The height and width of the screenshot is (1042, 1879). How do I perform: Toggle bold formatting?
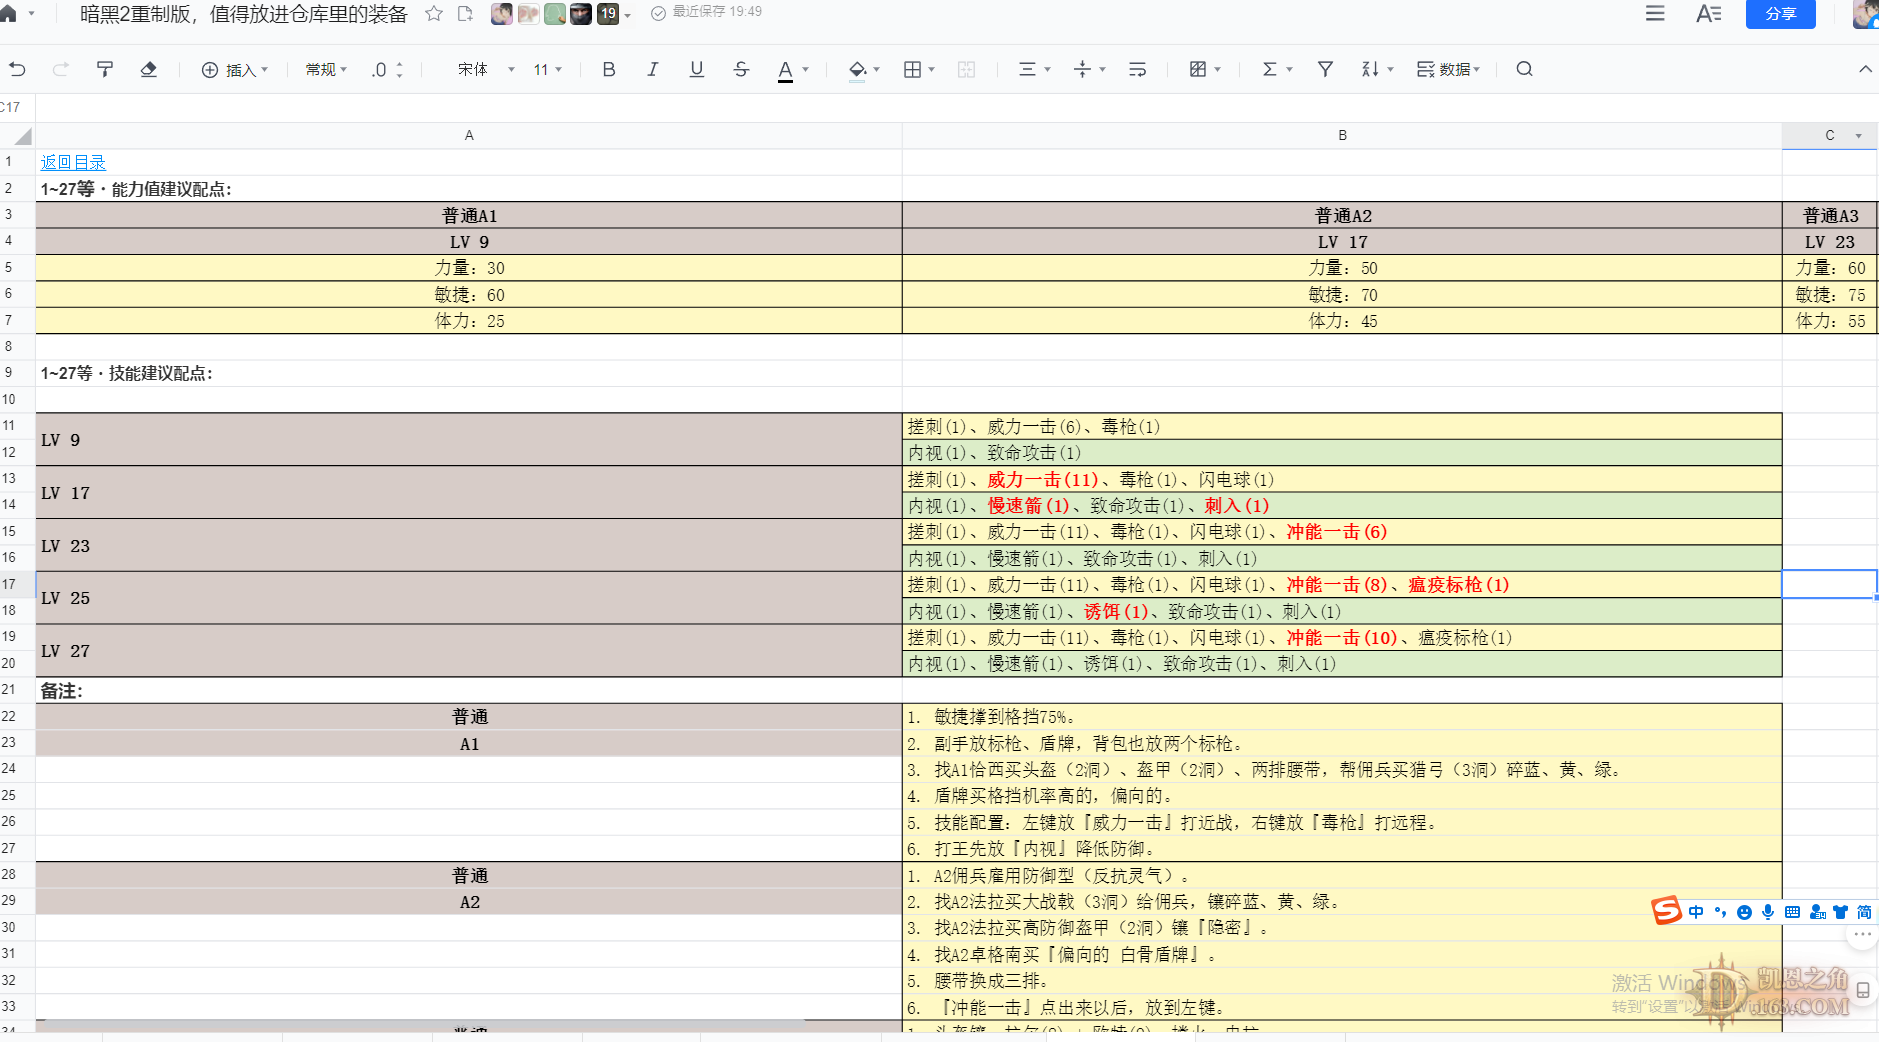[608, 69]
